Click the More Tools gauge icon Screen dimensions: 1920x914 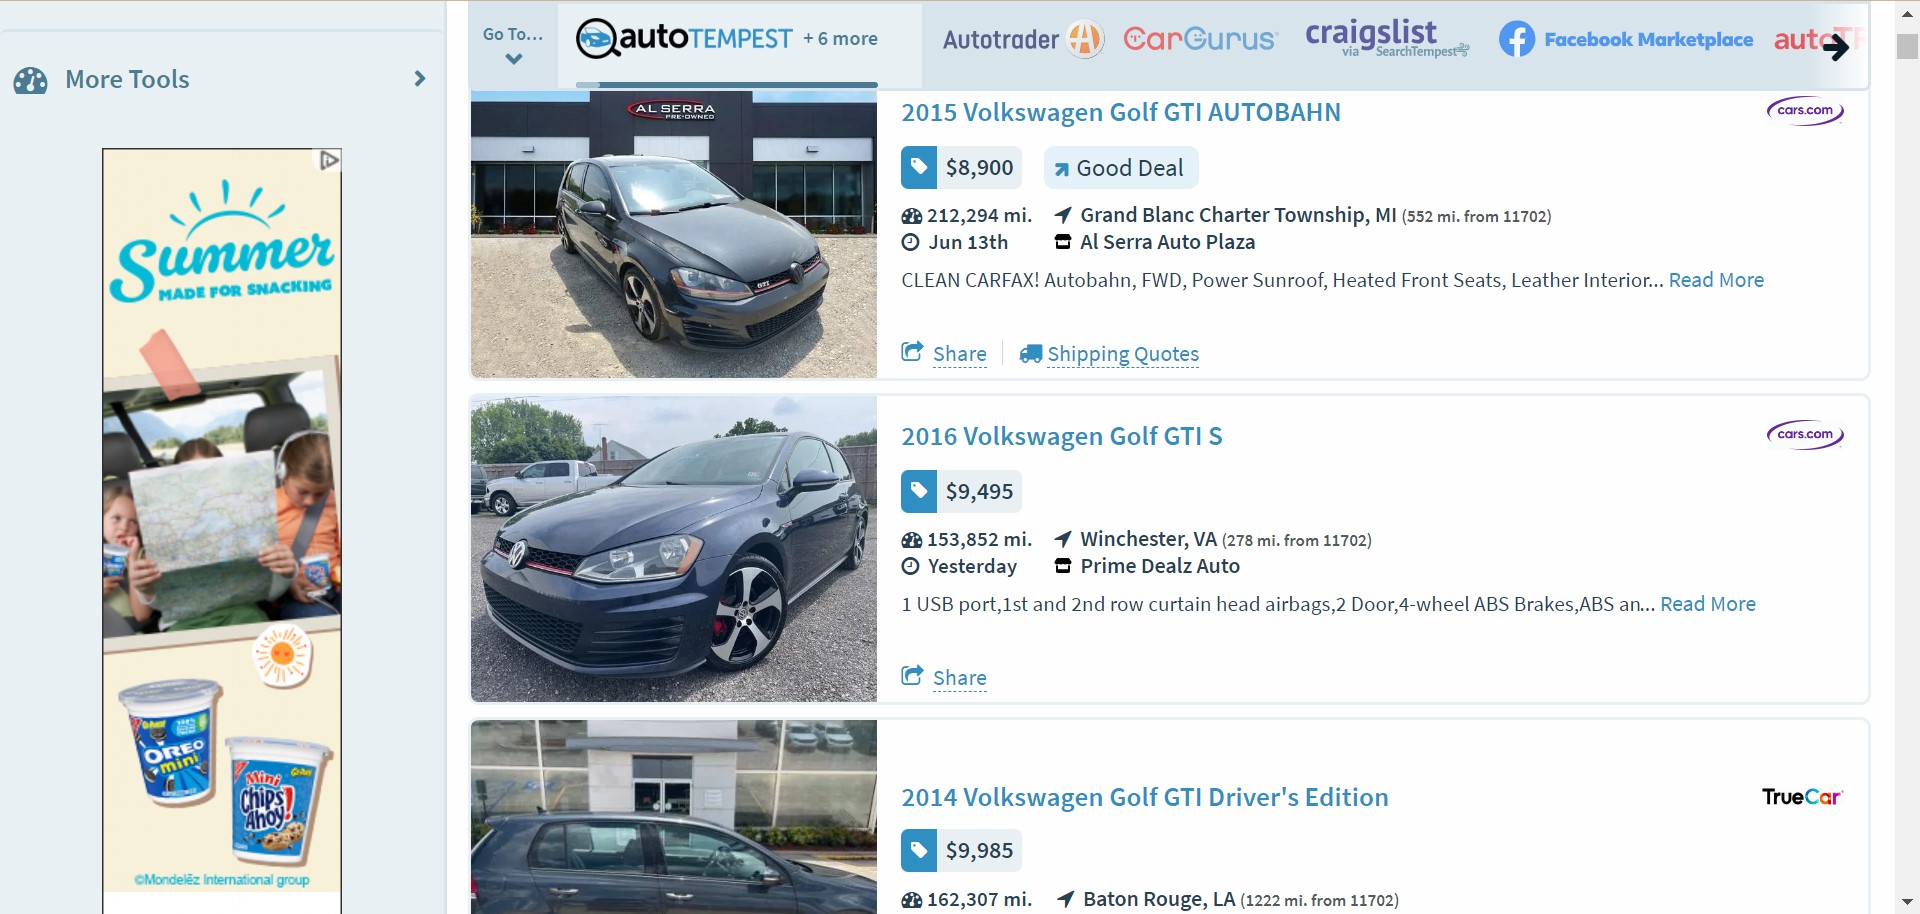click(31, 80)
